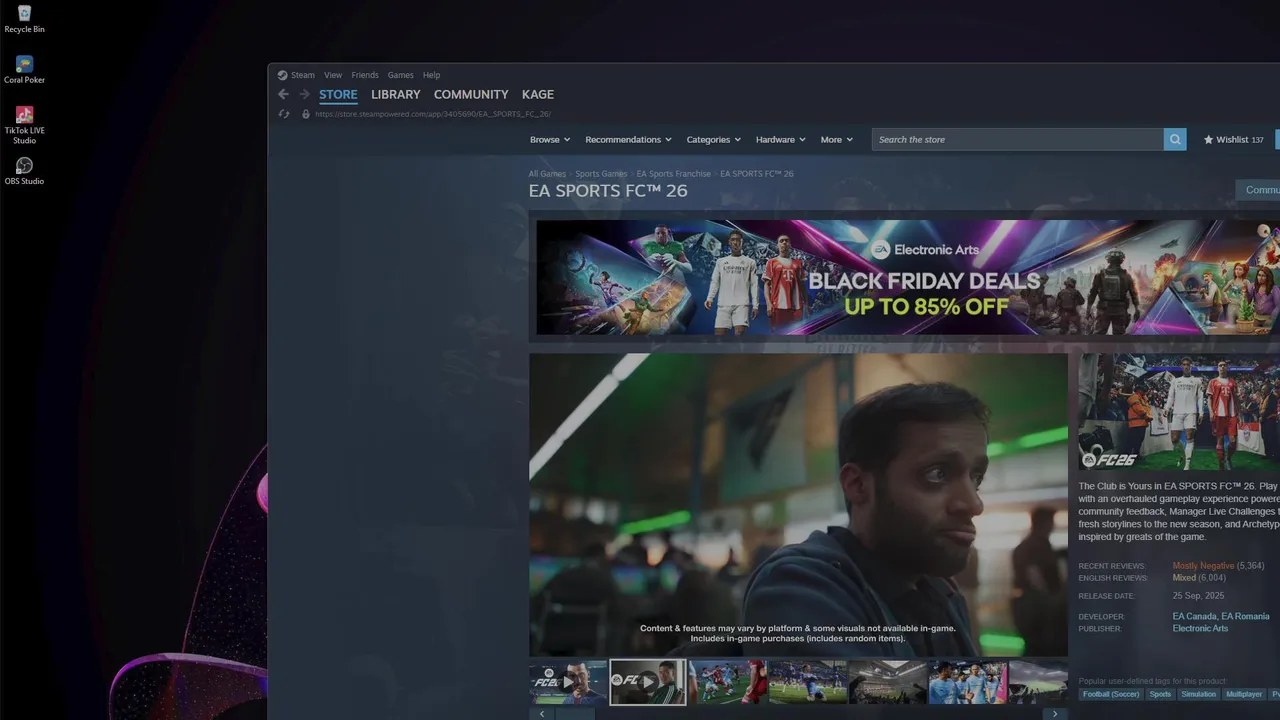Expand the Recommendations dropdown

click(x=628, y=140)
